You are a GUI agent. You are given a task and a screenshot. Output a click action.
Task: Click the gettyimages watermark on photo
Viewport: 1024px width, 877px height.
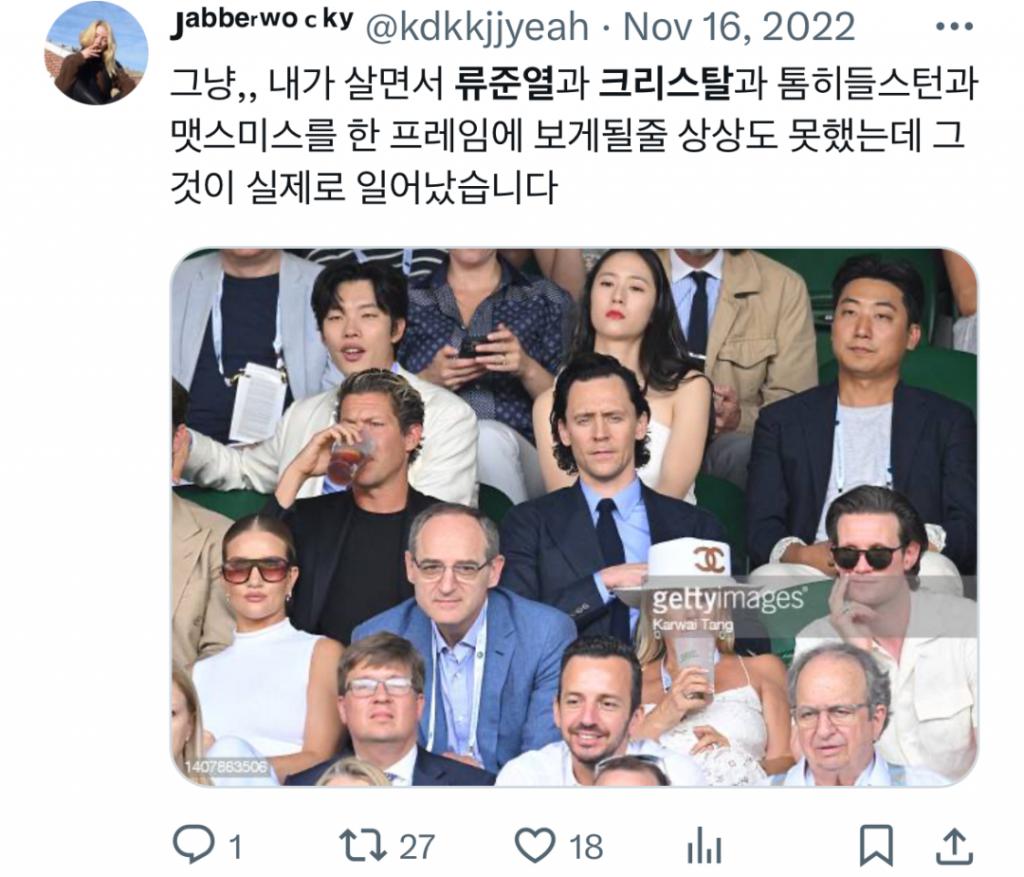pos(728,598)
